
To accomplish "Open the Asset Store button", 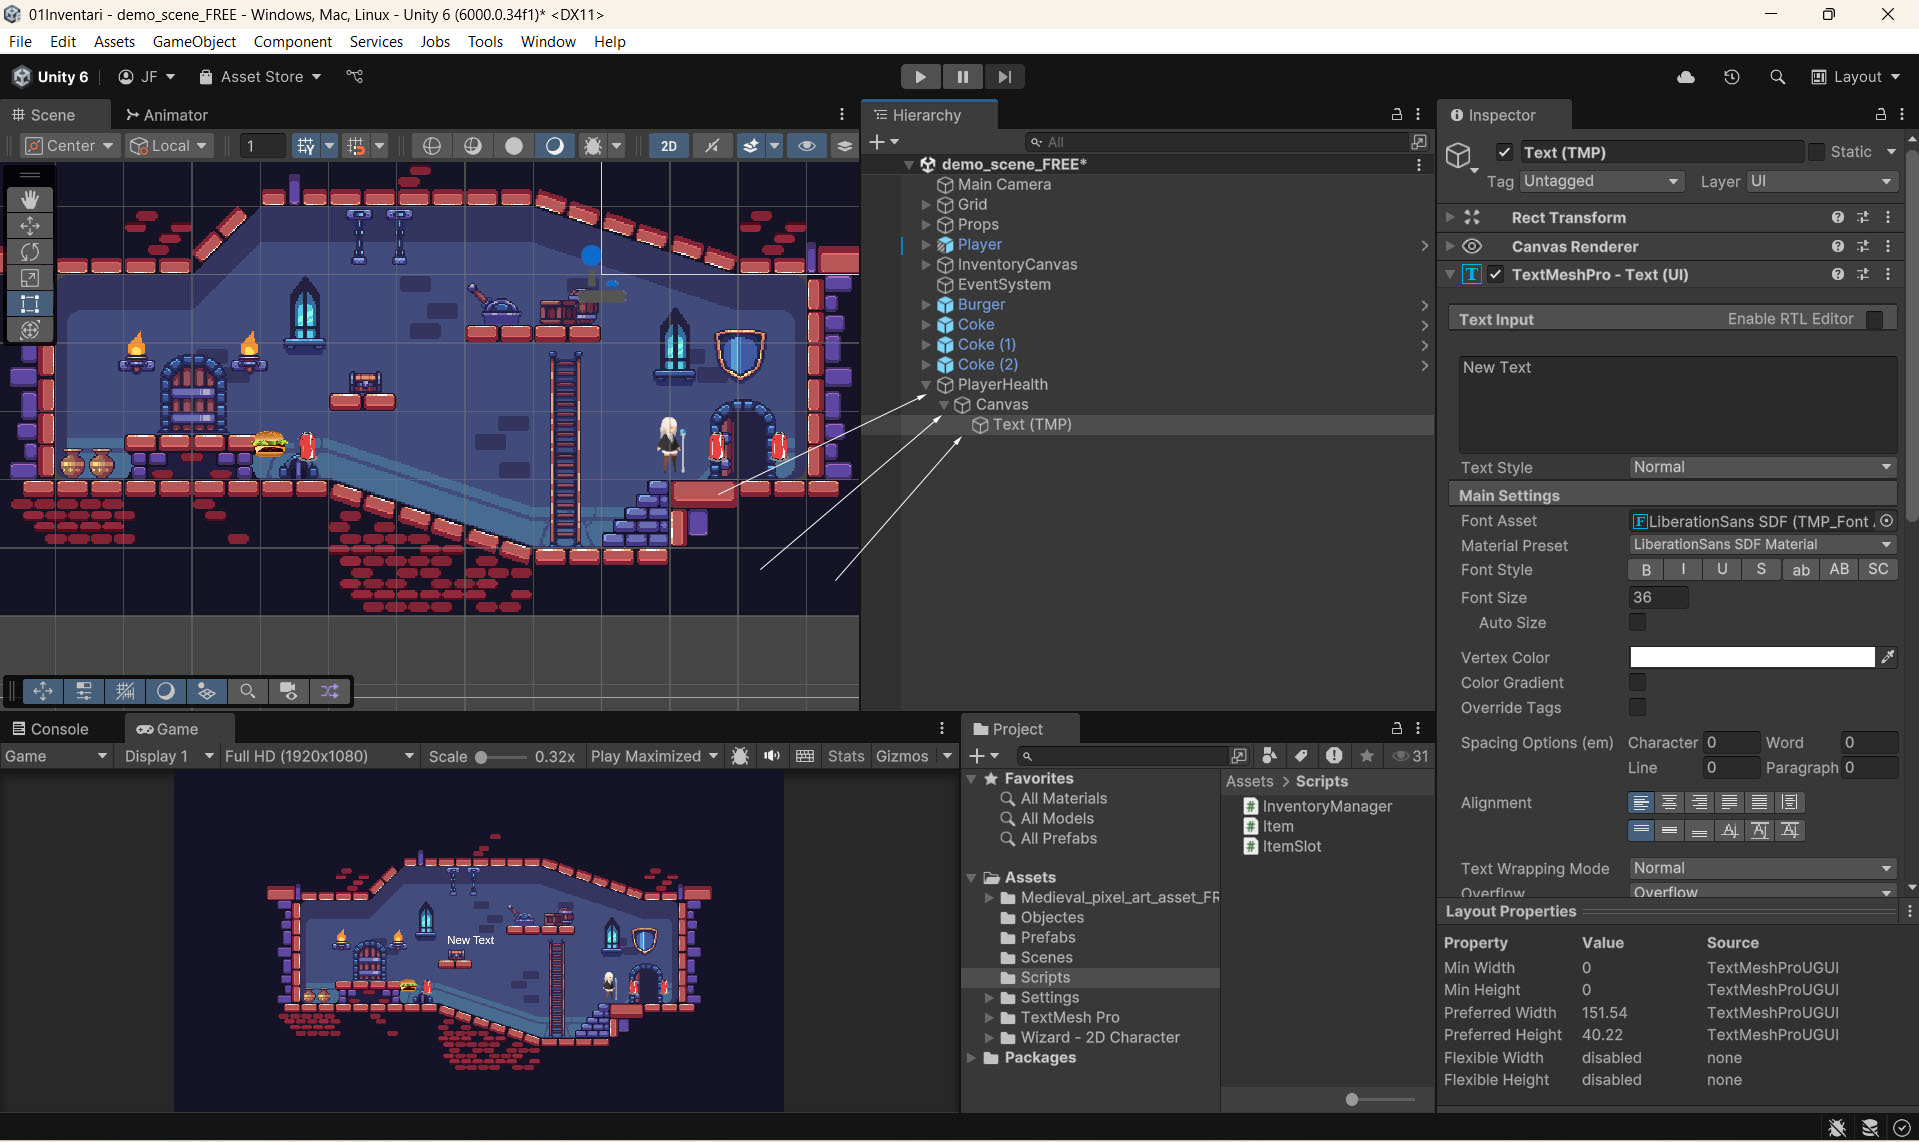I will coord(260,77).
